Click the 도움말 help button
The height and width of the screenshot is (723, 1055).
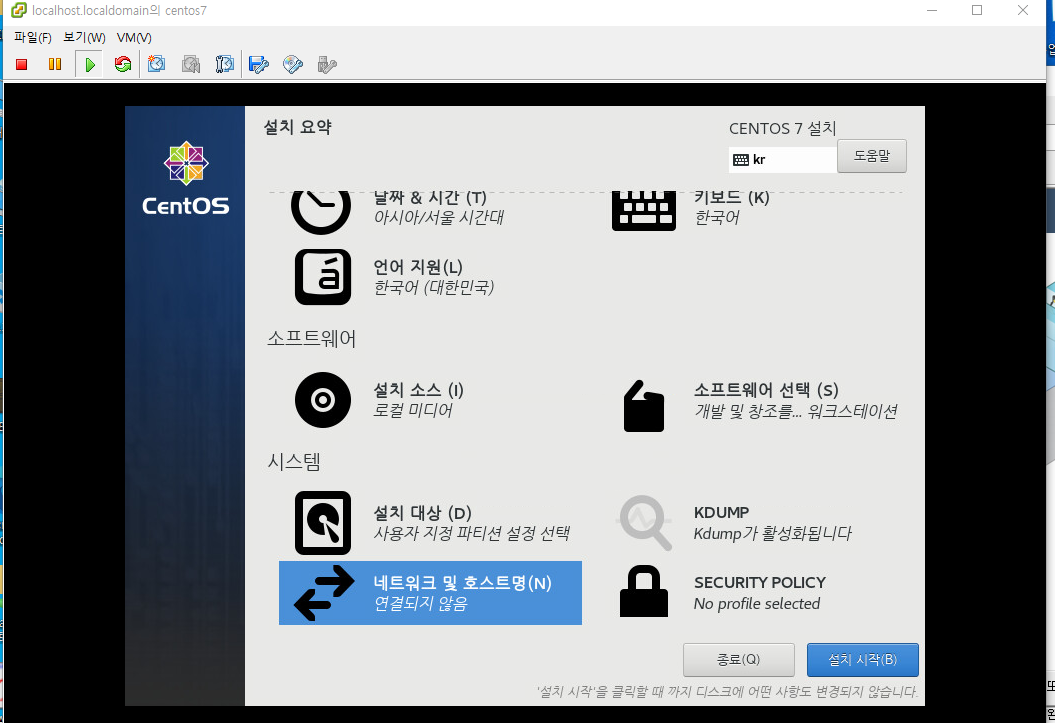tap(871, 156)
